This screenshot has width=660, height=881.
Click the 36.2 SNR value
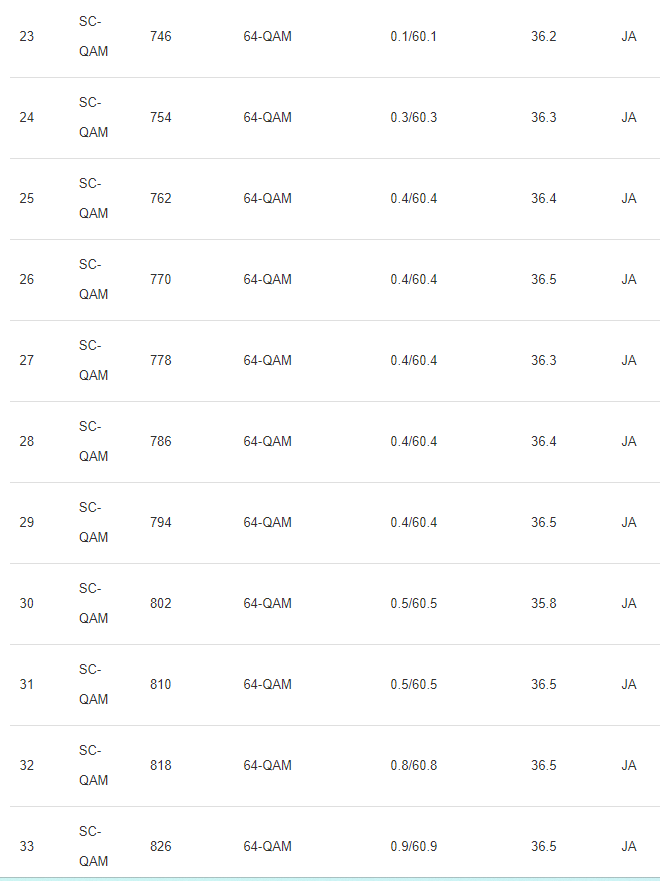click(x=544, y=37)
